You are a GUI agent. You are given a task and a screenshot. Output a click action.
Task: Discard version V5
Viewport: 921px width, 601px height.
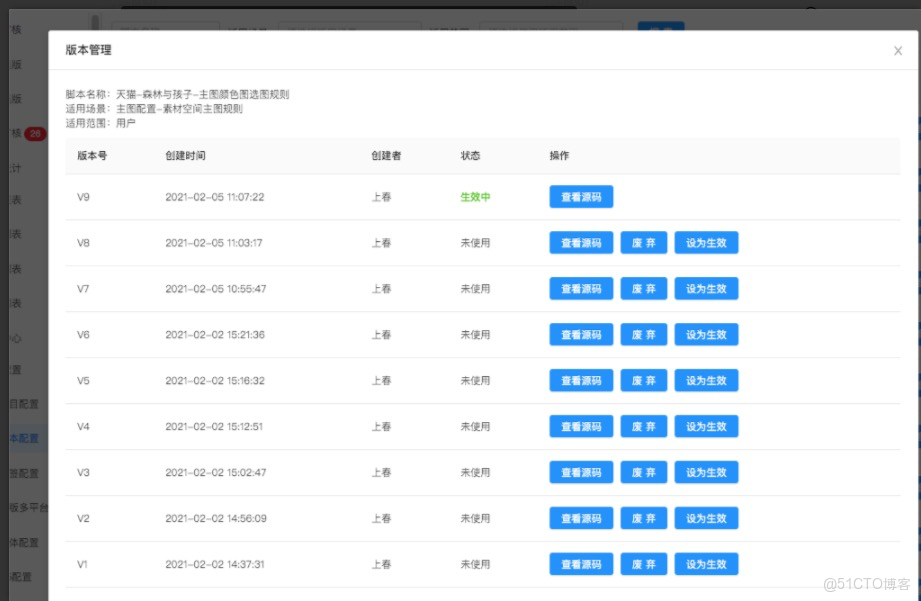click(x=643, y=380)
